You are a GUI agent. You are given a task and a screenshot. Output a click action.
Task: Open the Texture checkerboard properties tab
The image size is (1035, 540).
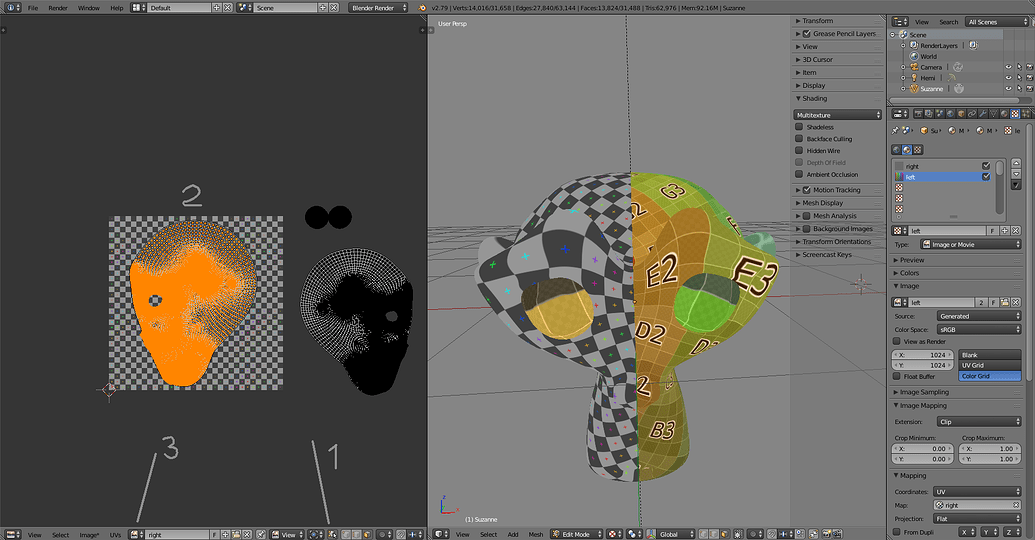(1015, 114)
